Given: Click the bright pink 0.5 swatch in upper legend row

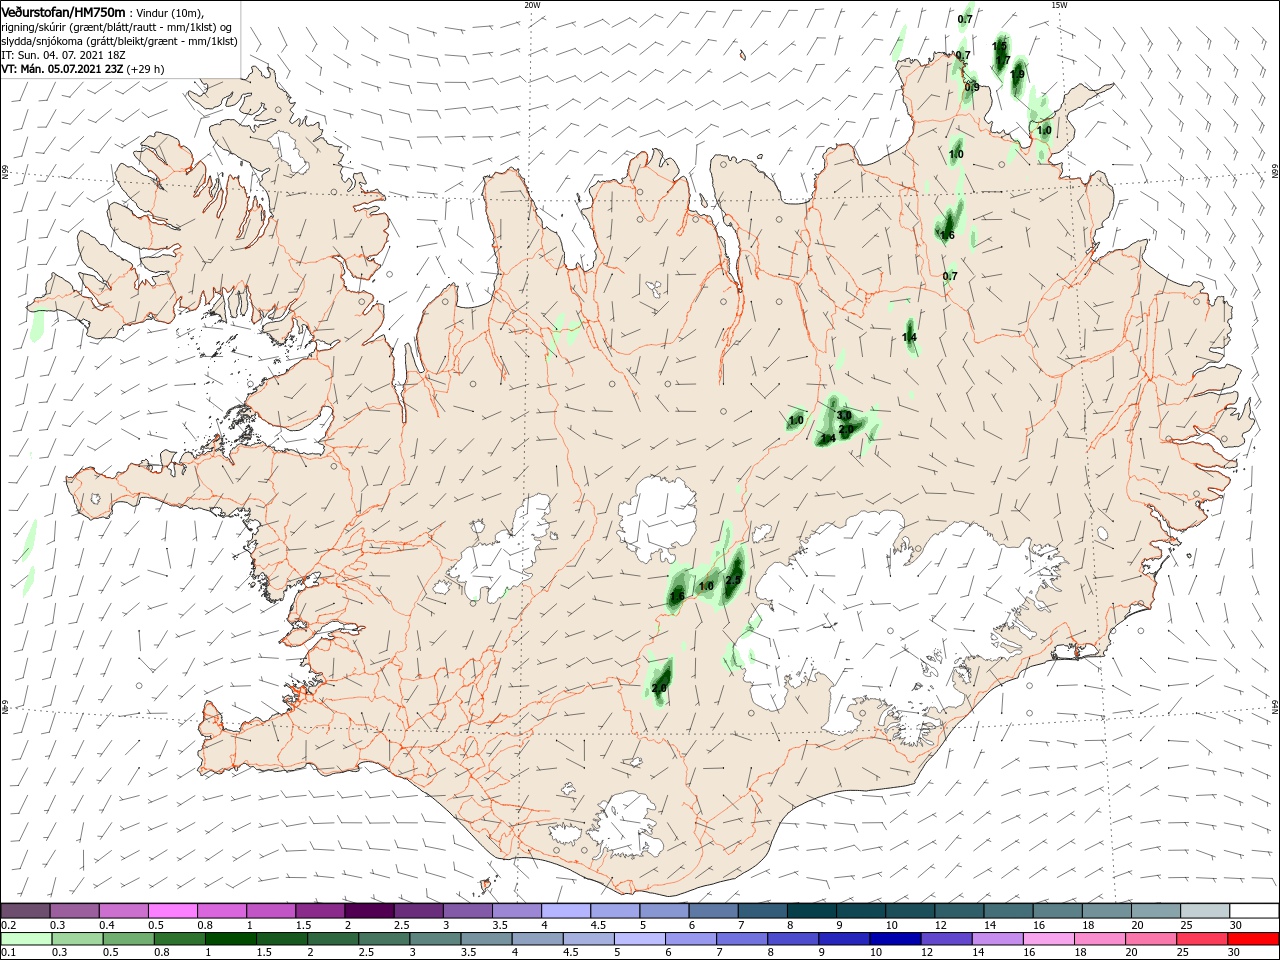Looking at the screenshot, I should pos(172,911).
